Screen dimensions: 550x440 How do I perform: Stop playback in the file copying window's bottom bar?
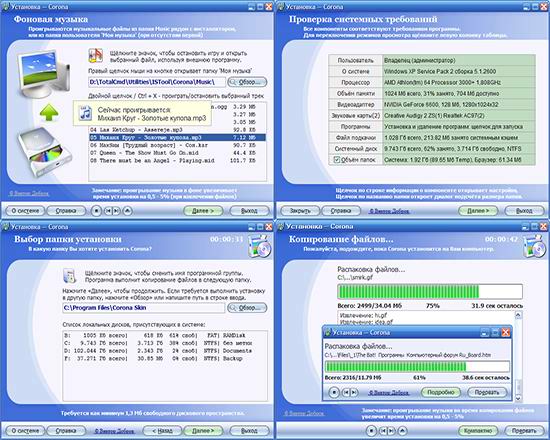pyautogui.click(x=371, y=431)
